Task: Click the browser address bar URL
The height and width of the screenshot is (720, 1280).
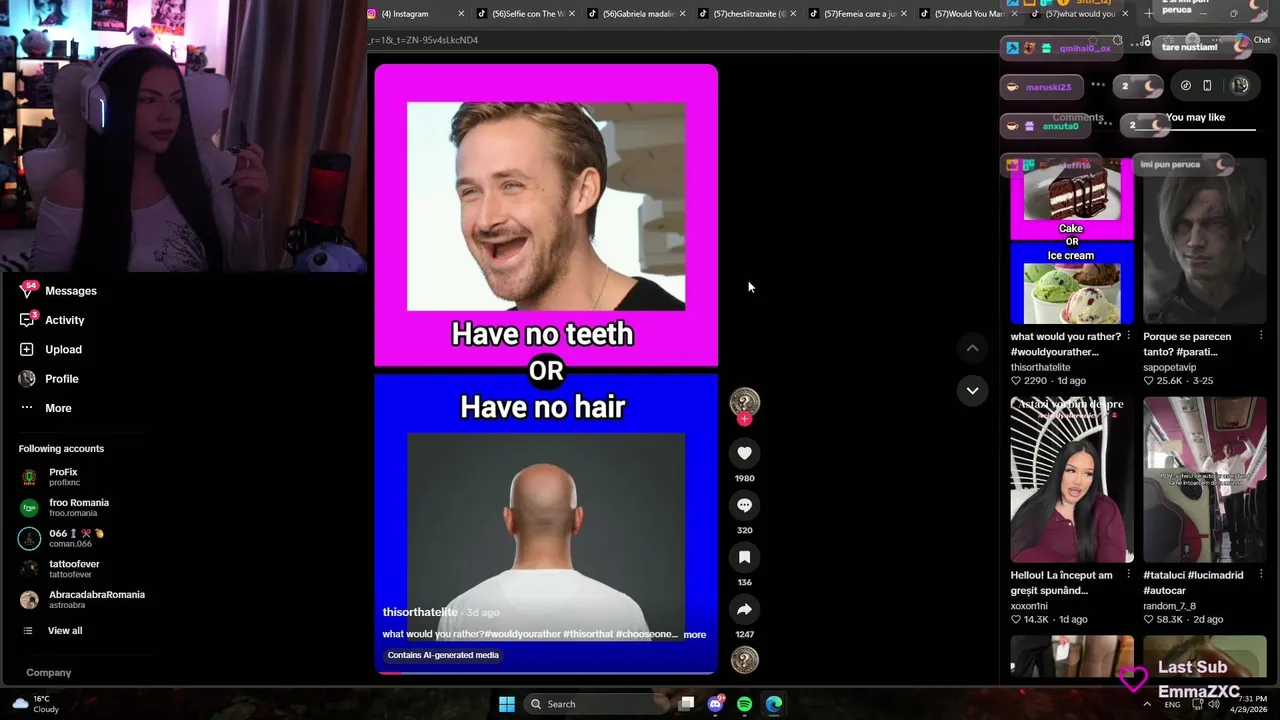Action: click(424, 40)
